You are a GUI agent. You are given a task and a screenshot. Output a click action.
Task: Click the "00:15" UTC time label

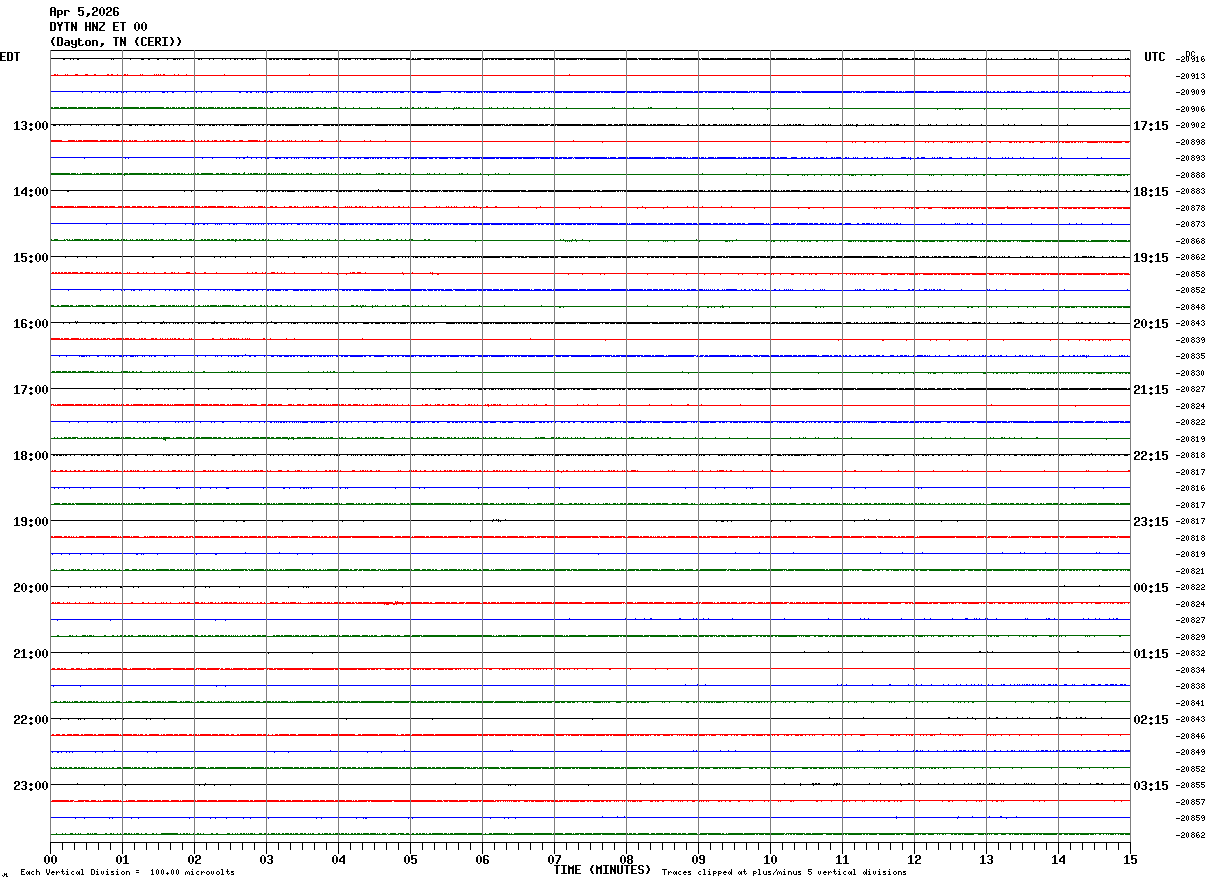pyautogui.click(x=1150, y=588)
